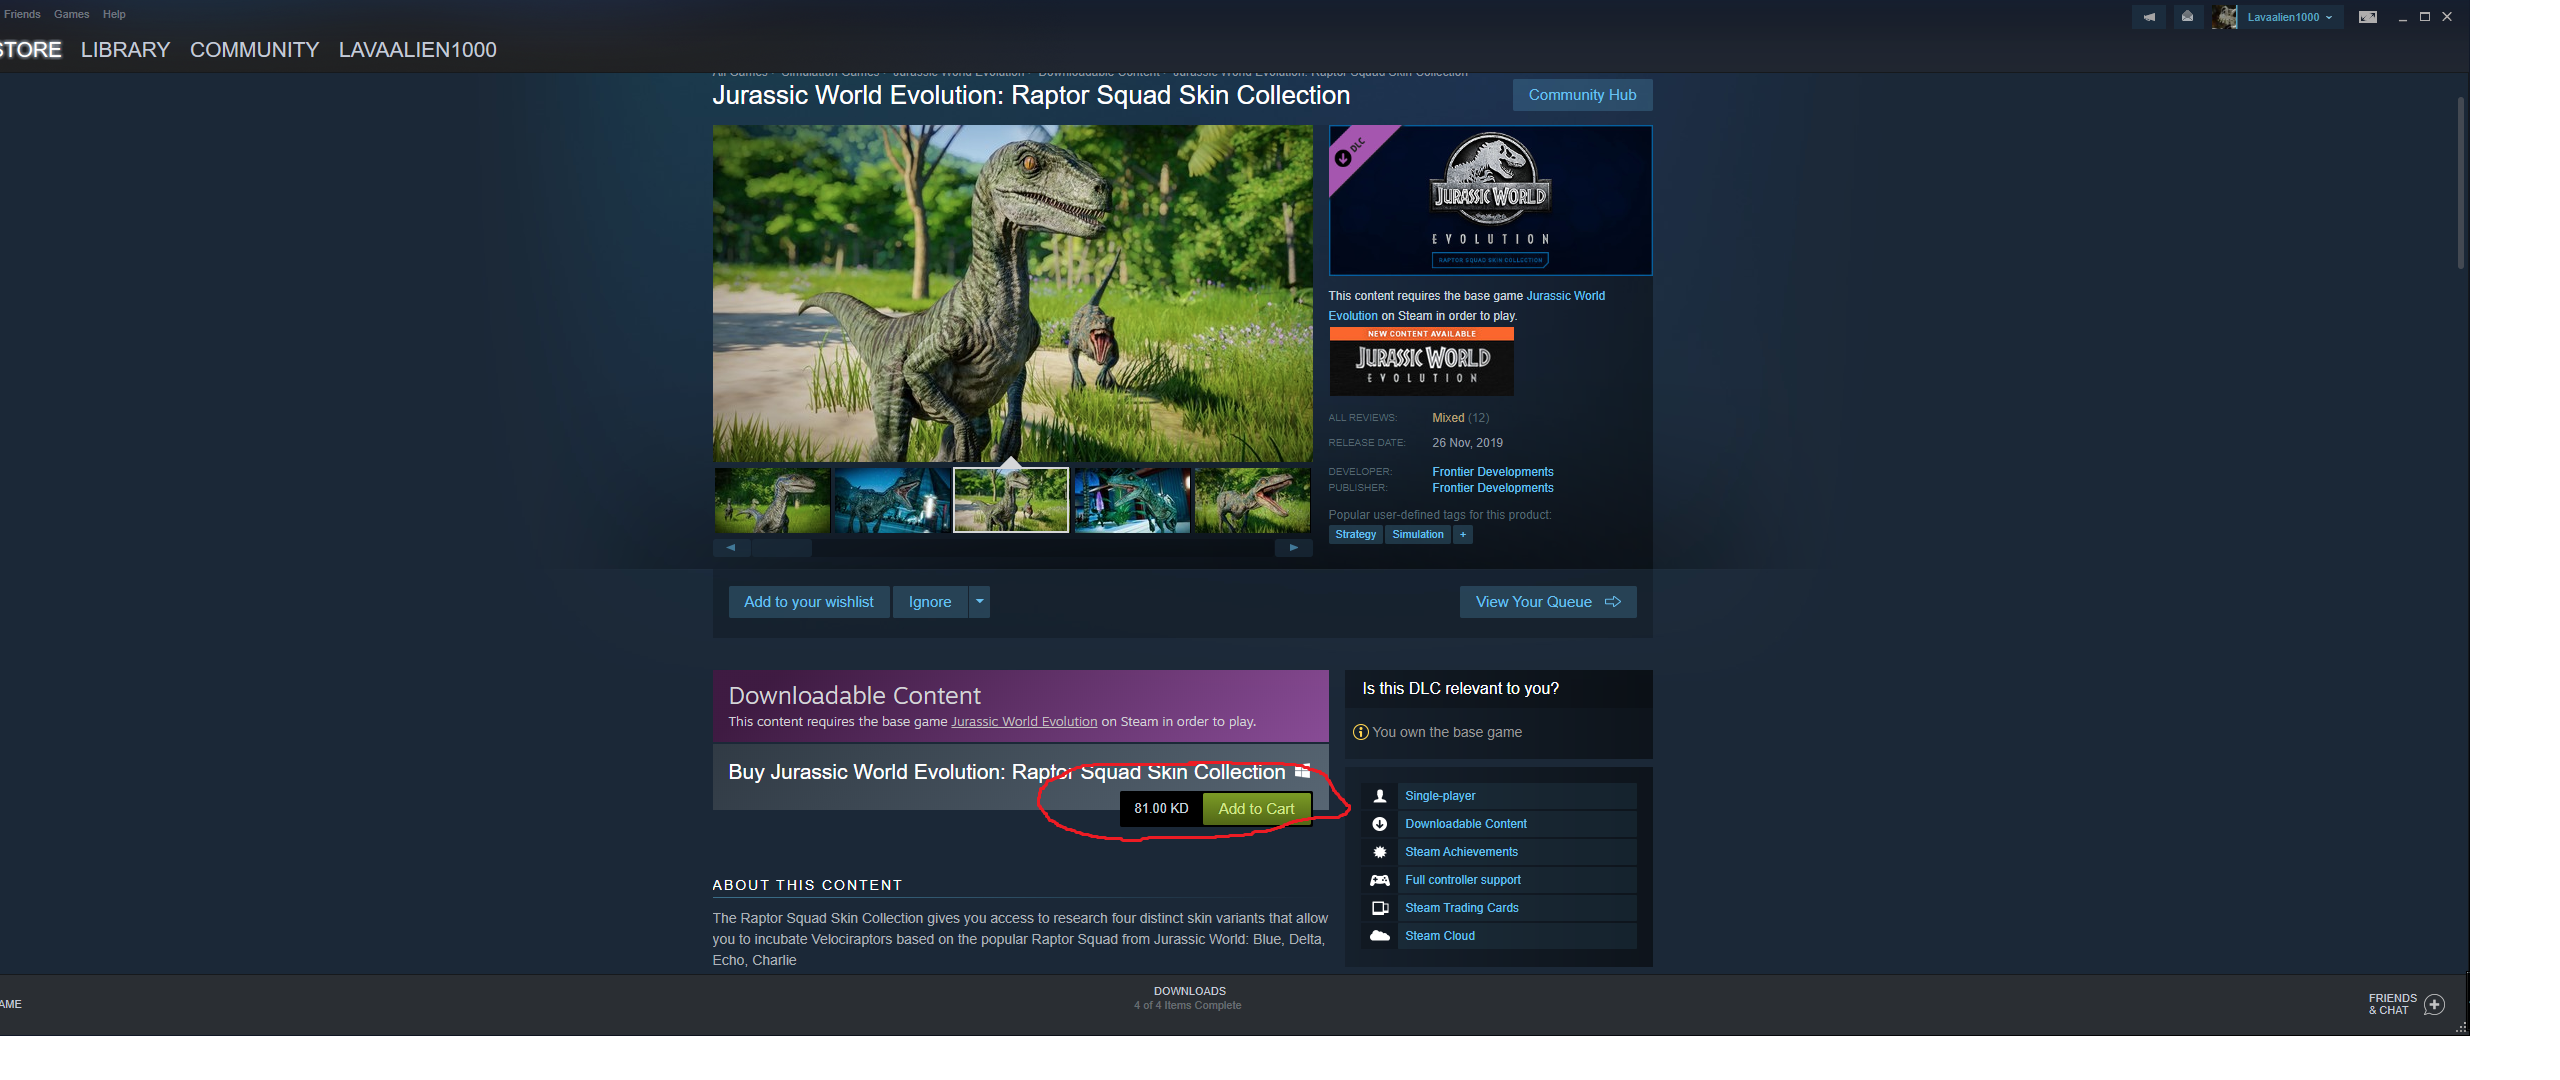Click the page vertical scrollbar
This screenshot has width=2560, height=1080.
coord(2461,183)
